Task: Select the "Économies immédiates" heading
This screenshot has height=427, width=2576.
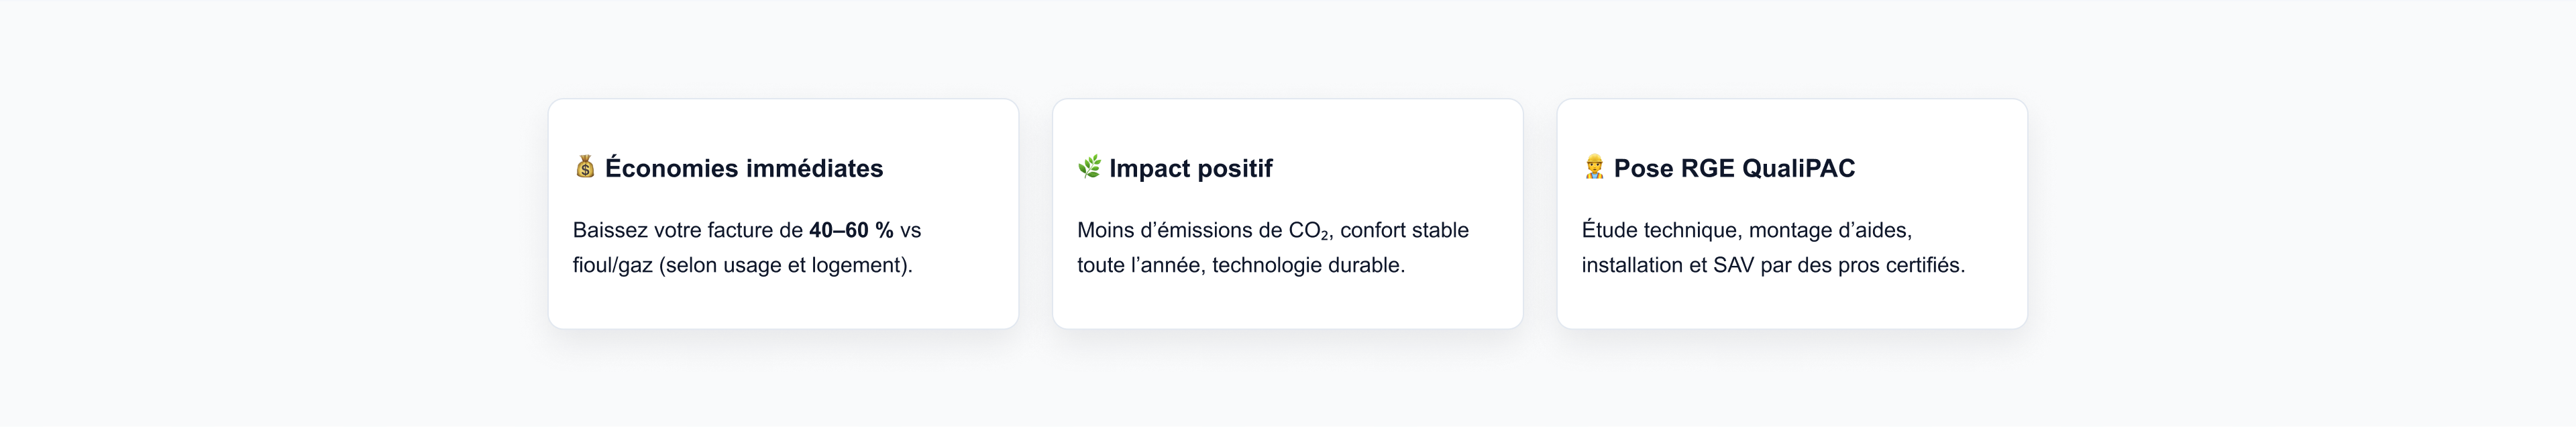Action: (x=744, y=168)
